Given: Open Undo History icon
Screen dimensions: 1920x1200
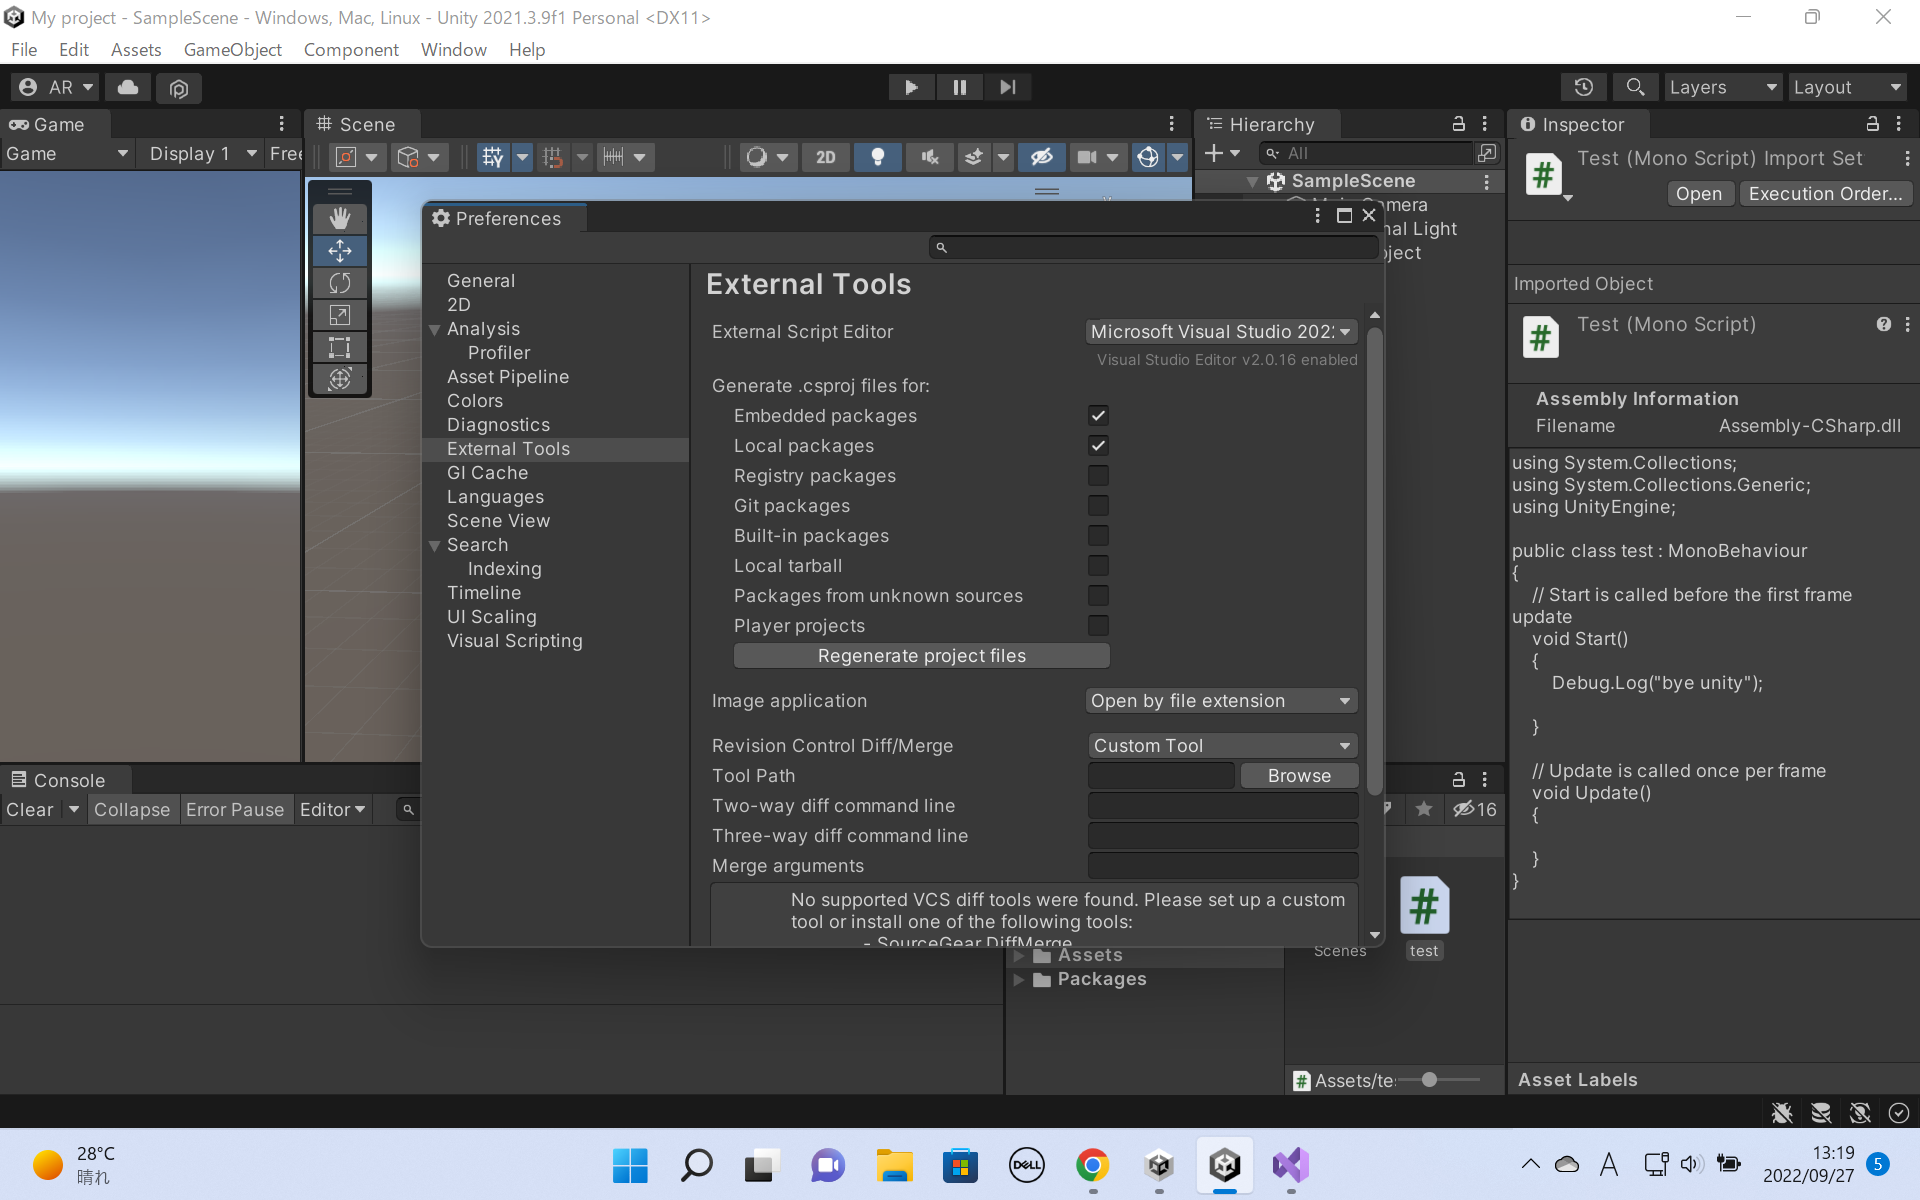Looking at the screenshot, I should (1584, 87).
